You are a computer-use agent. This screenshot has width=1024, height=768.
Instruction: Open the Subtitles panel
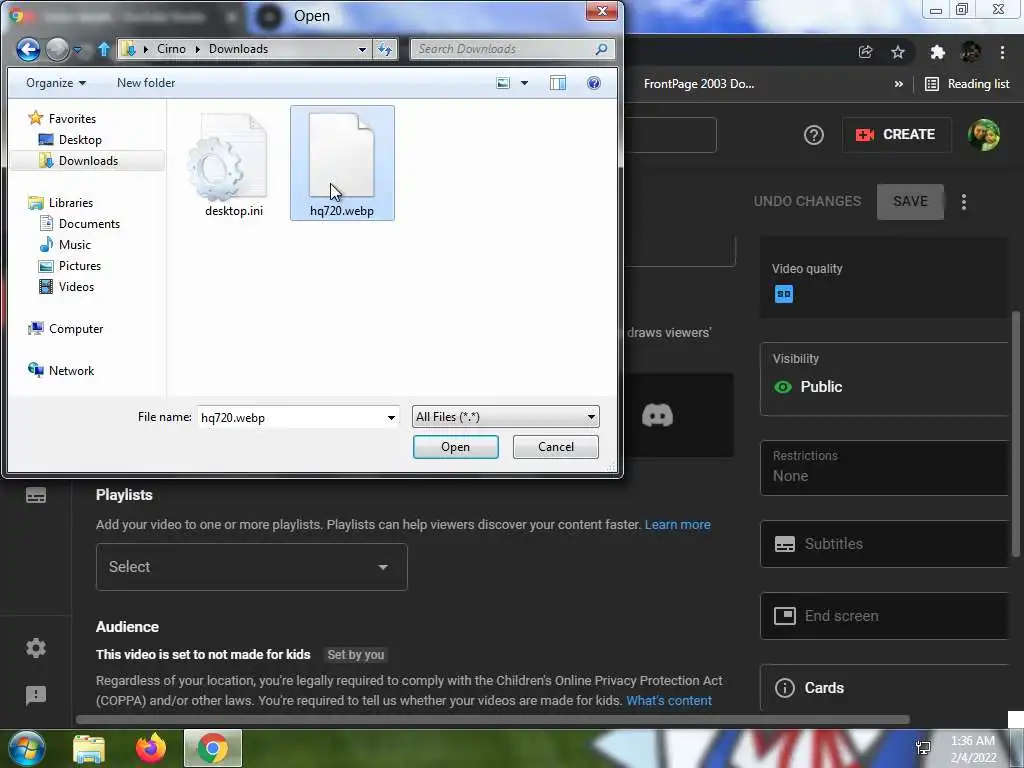pos(884,544)
